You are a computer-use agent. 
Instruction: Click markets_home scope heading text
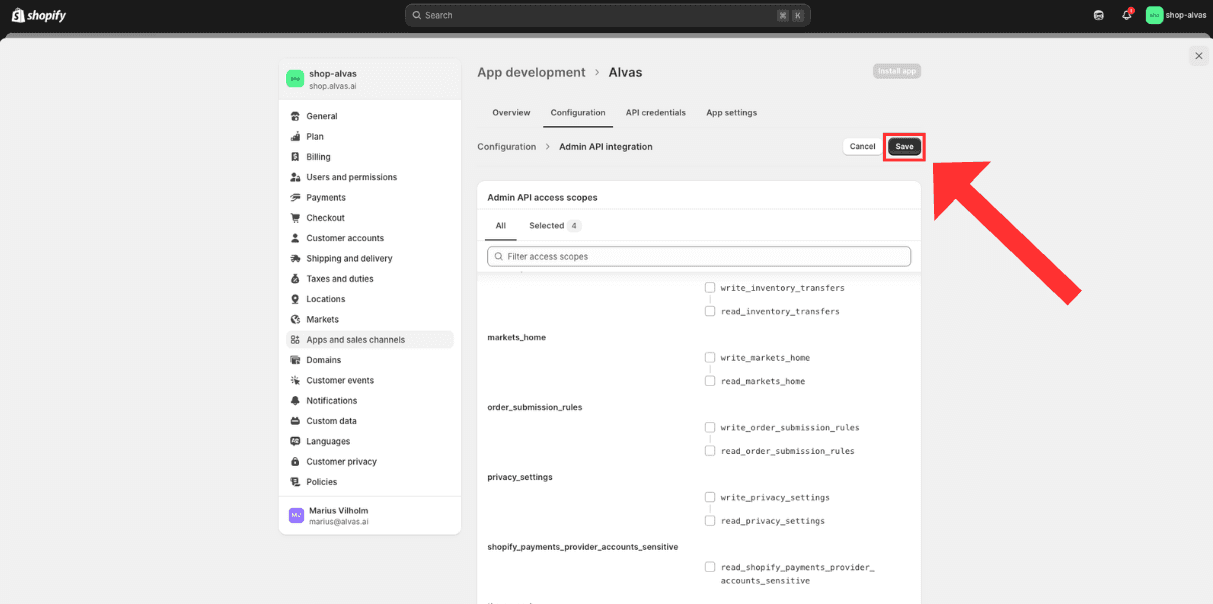point(517,337)
